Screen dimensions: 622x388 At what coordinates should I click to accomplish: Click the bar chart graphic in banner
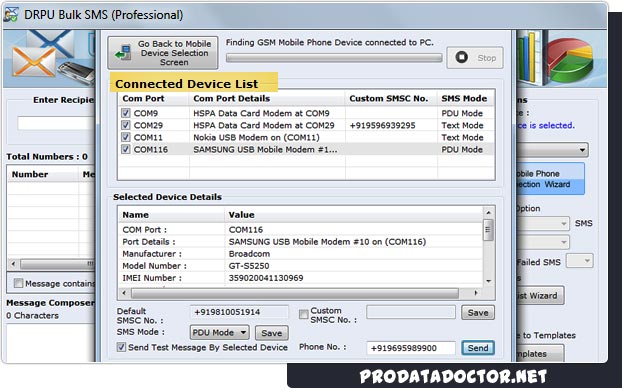pyautogui.click(x=530, y=58)
